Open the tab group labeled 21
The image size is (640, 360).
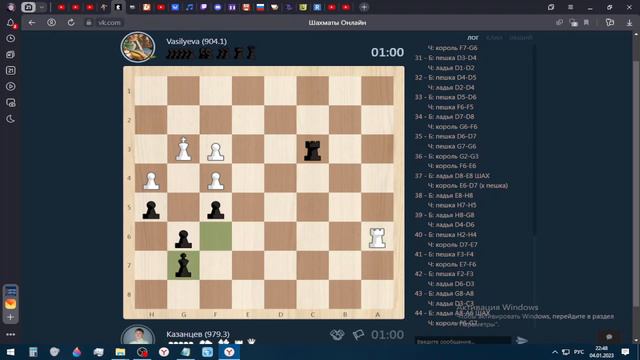28,7
